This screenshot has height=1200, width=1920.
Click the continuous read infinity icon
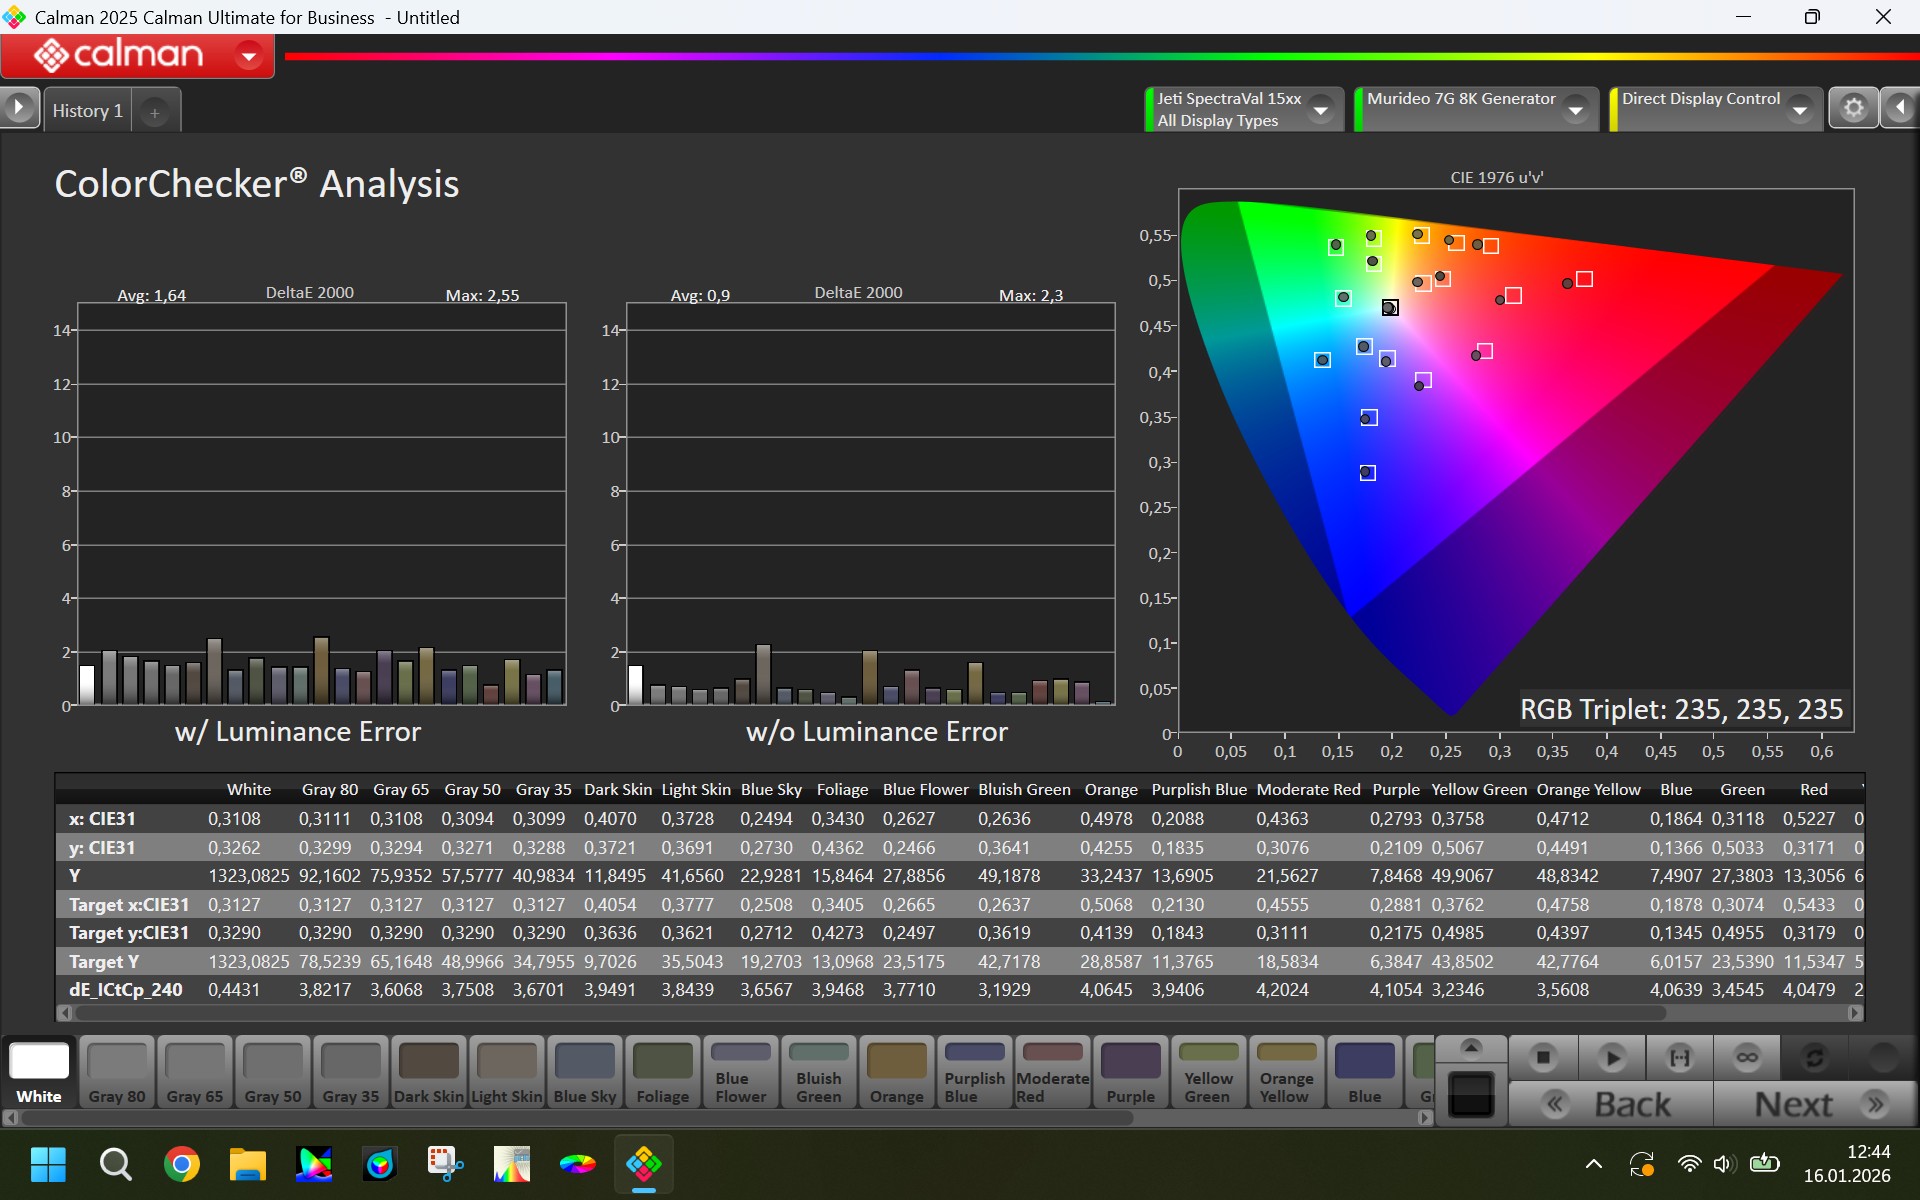pos(1746,1057)
